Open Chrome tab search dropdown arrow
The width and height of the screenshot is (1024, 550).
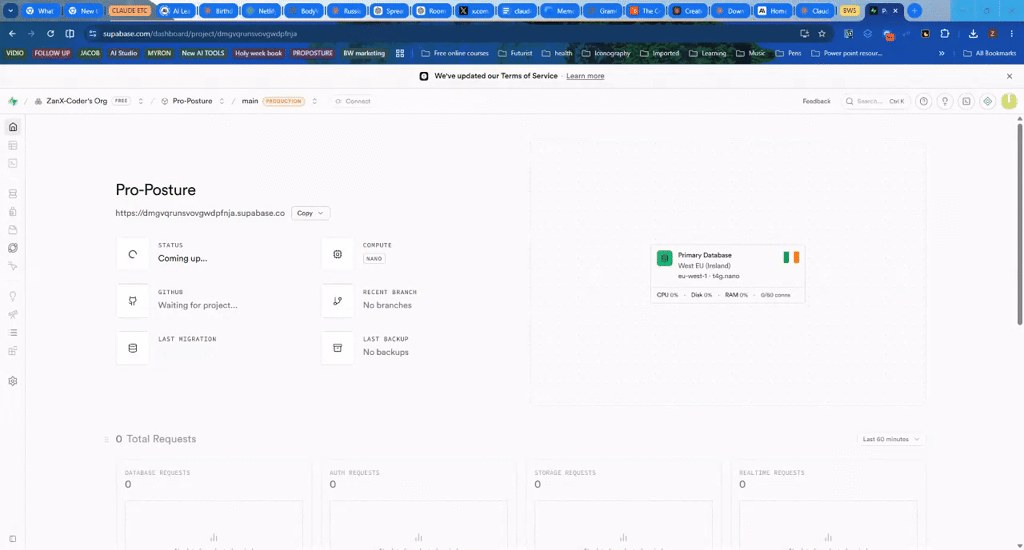pyautogui.click(x=10, y=11)
